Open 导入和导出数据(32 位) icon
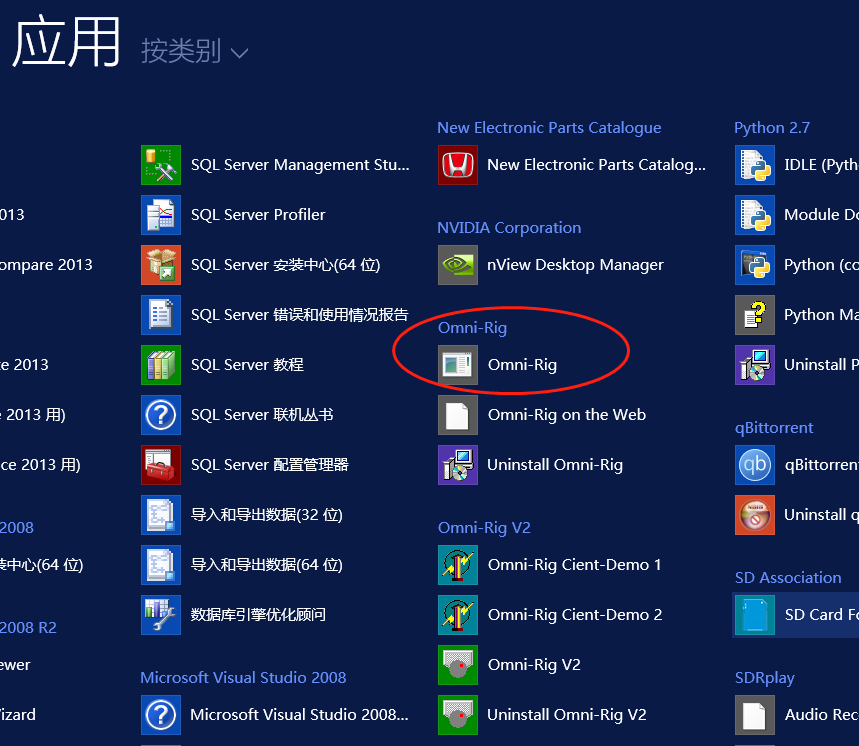 pyautogui.click(x=161, y=515)
